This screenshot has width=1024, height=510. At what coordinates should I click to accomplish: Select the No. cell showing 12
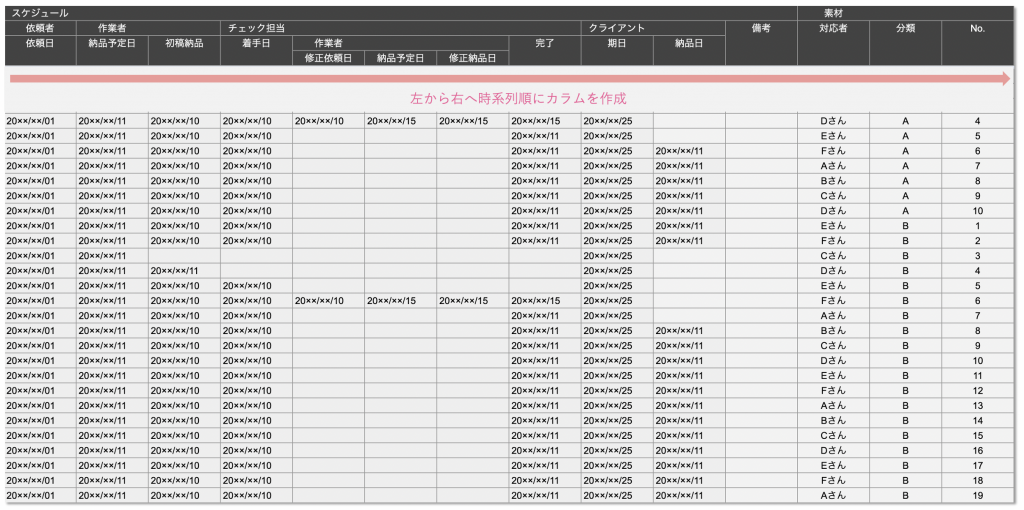pos(978,390)
